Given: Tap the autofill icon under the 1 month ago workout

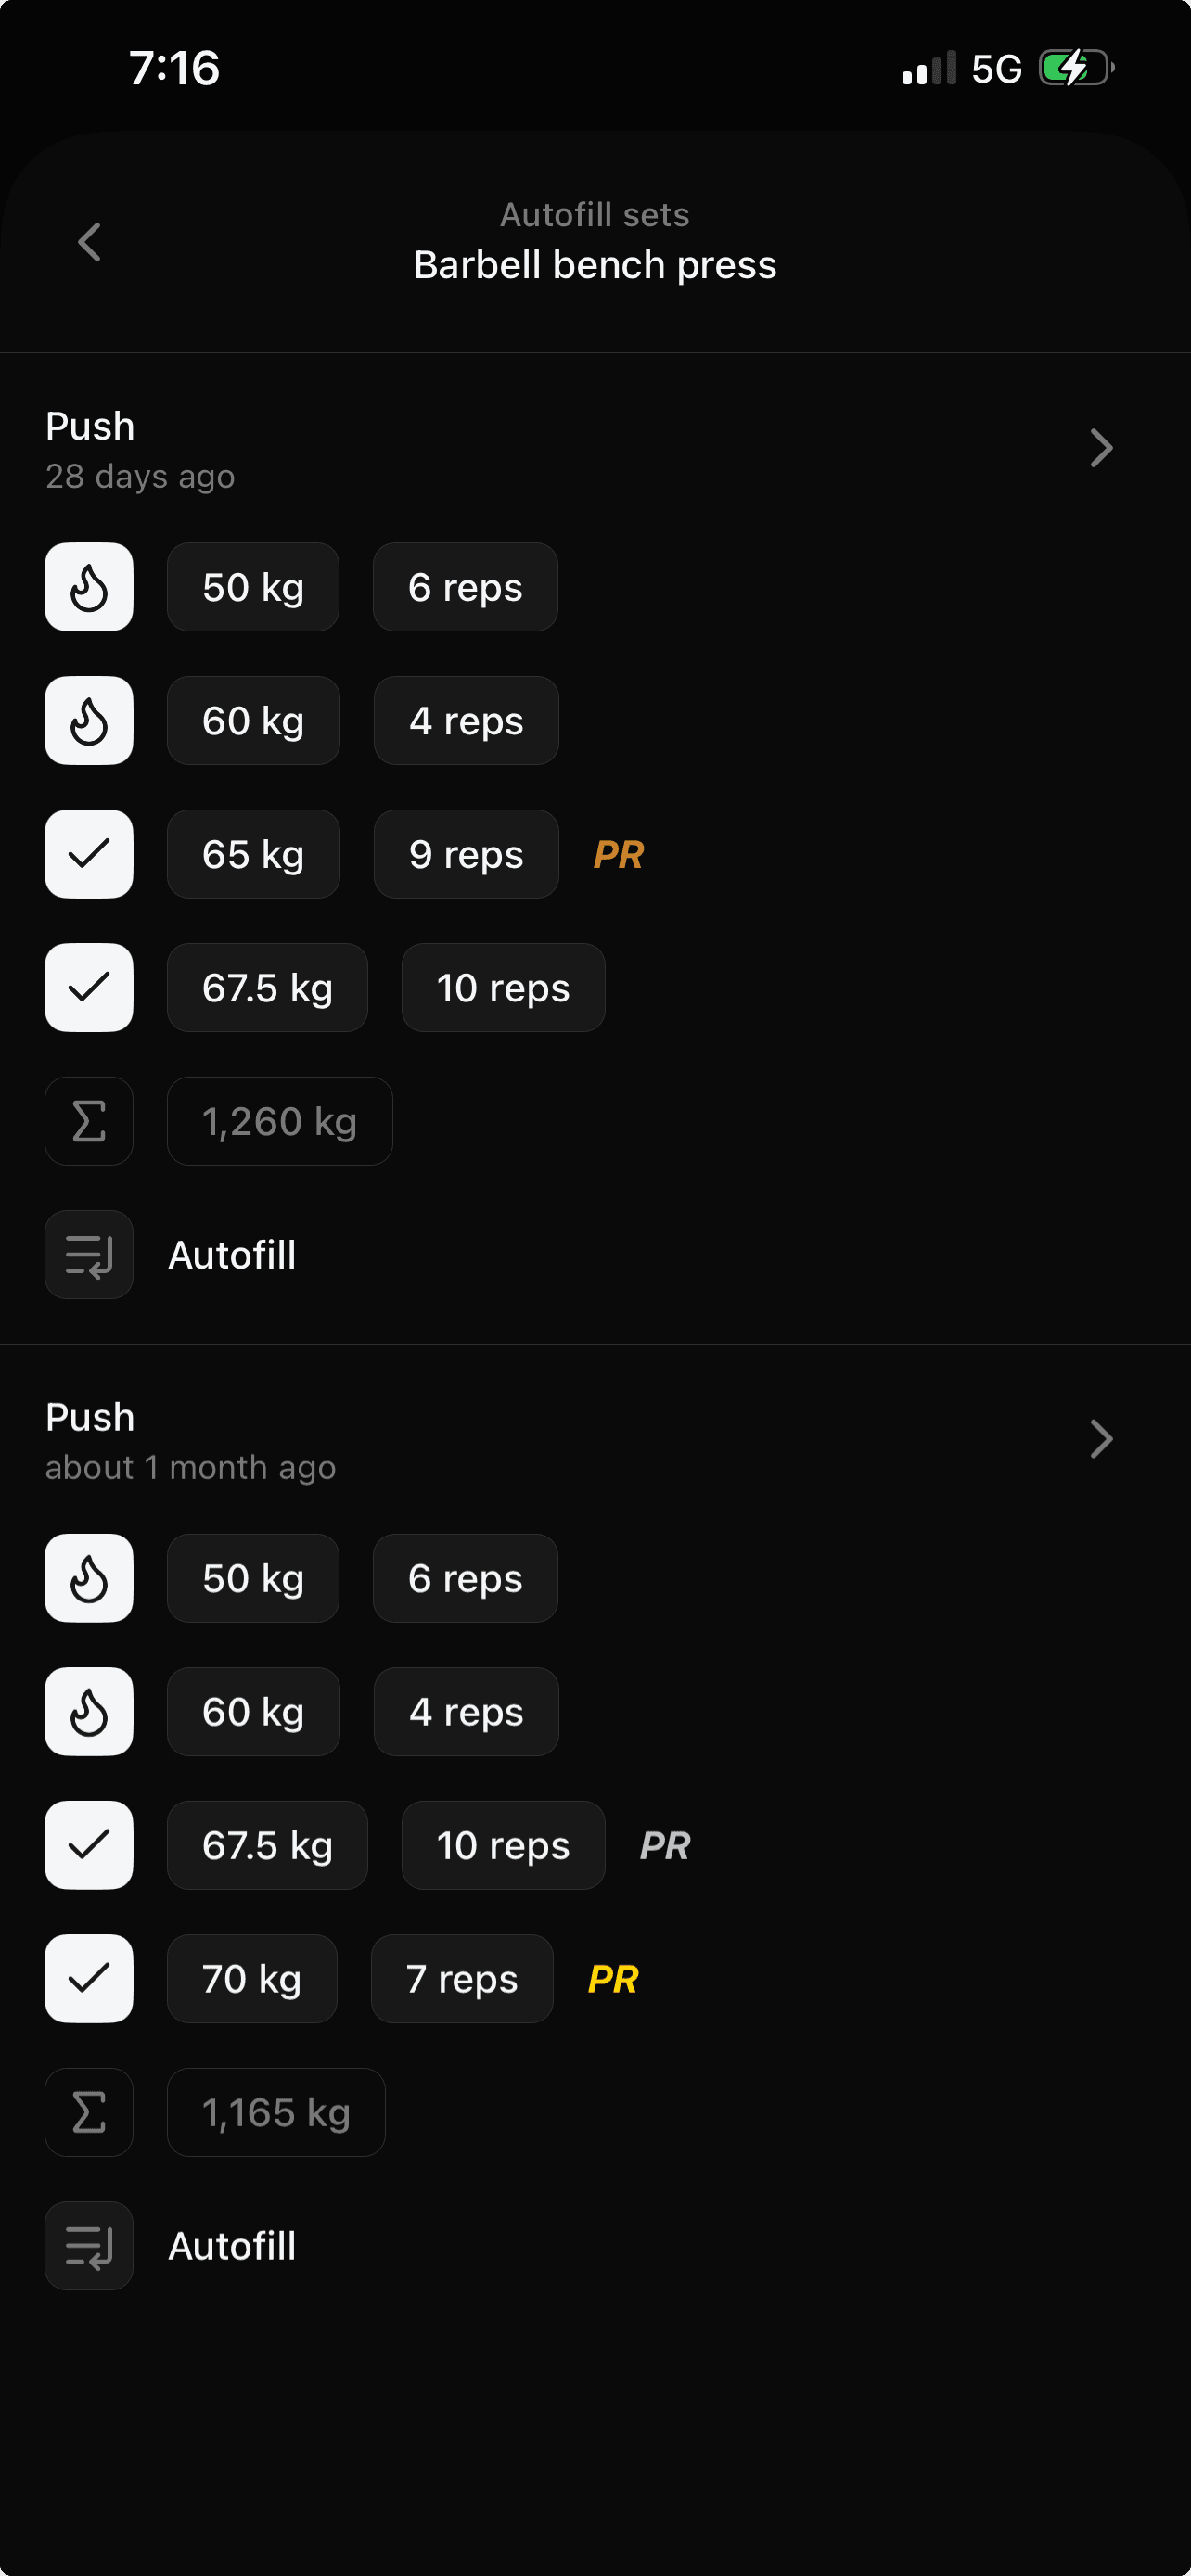Looking at the screenshot, I should [x=89, y=2246].
